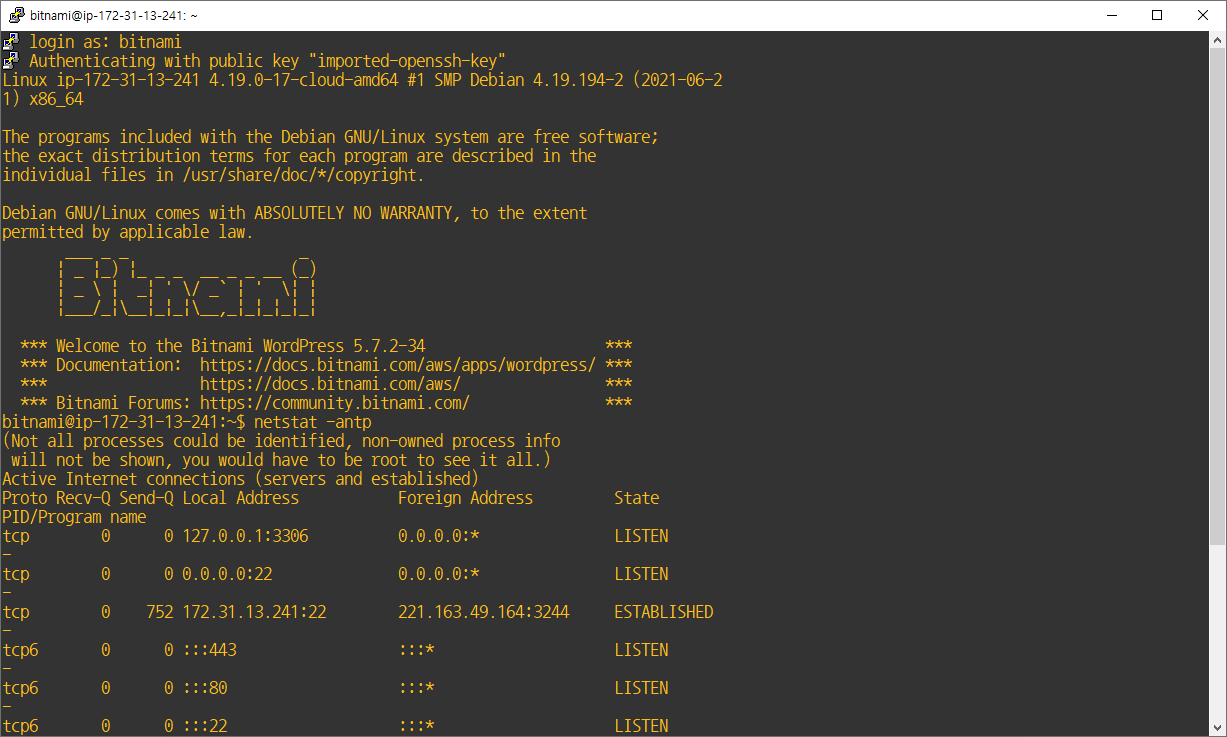Click the https://community.bitnami.com/ URL
Screen dimensions: 1227x737
pos(335,403)
